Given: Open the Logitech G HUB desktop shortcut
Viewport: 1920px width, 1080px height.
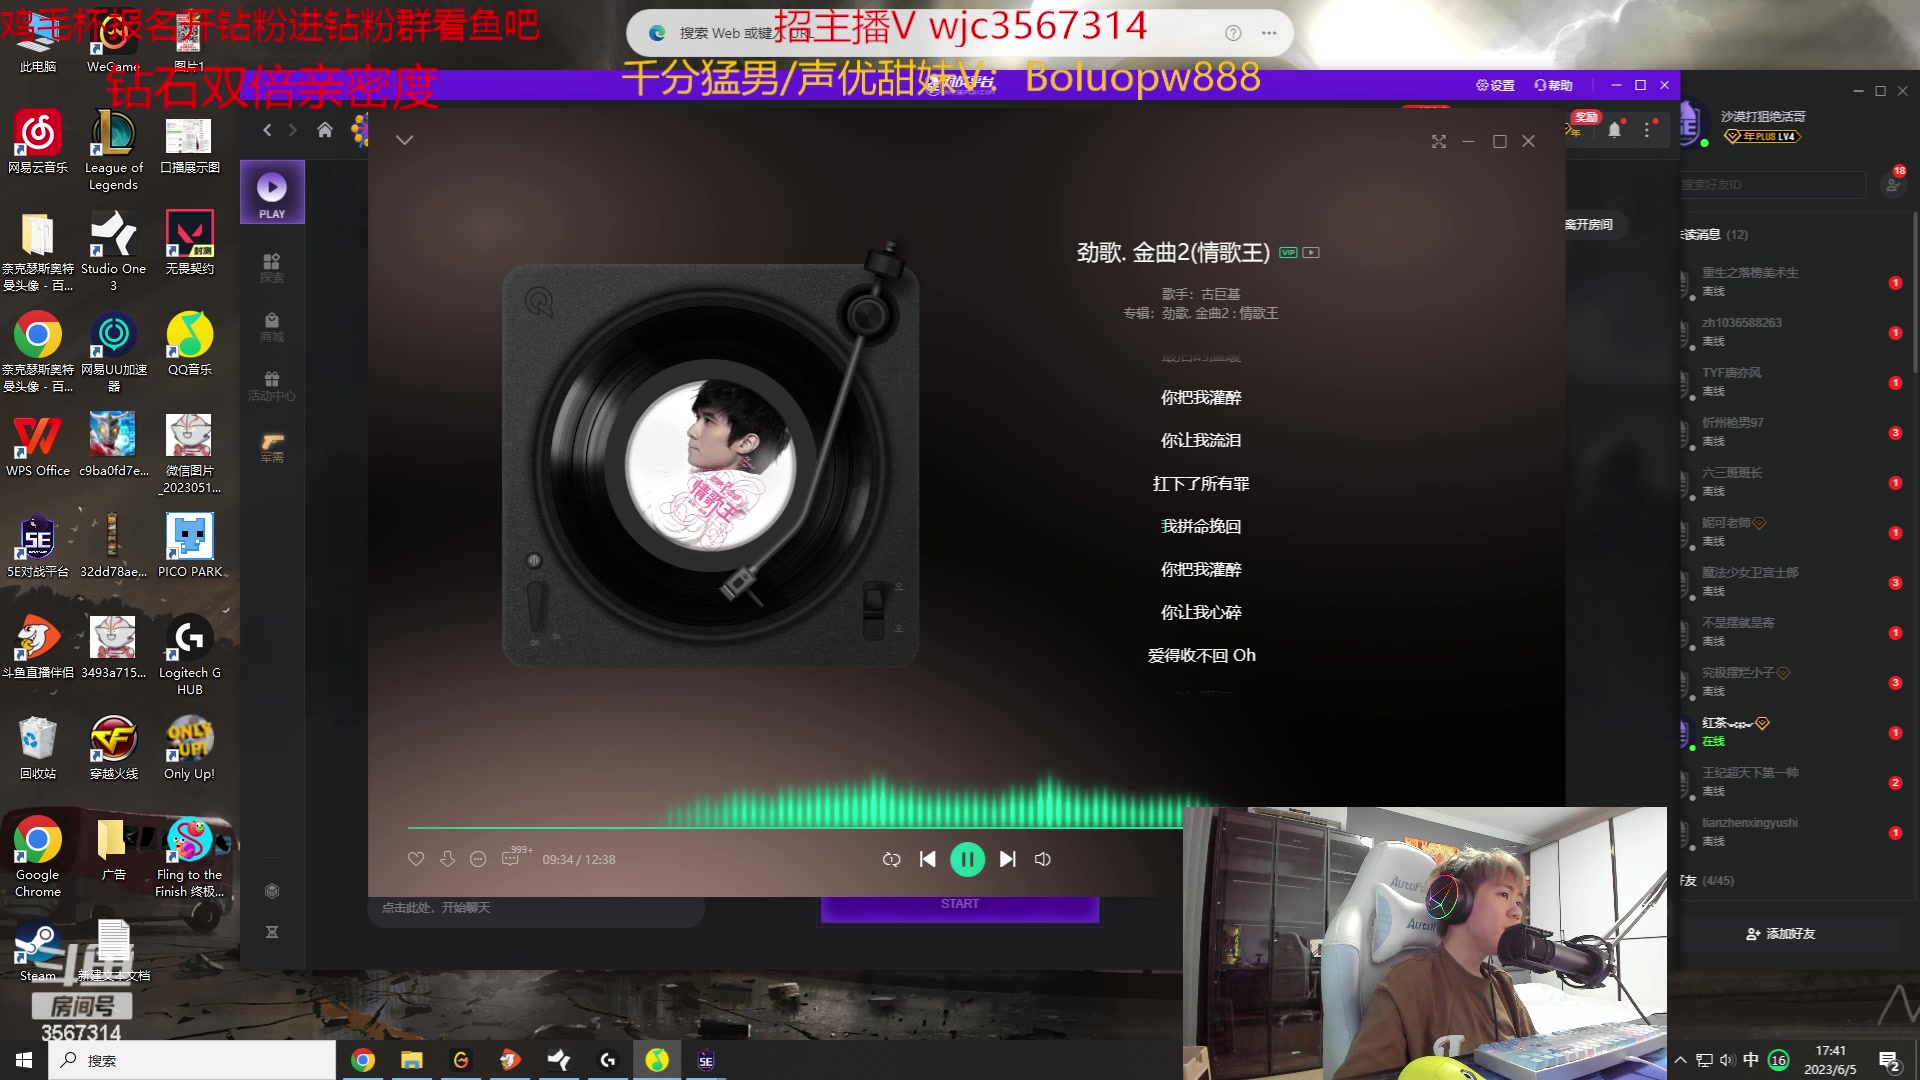Looking at the screenshot, I should [190, 655].
